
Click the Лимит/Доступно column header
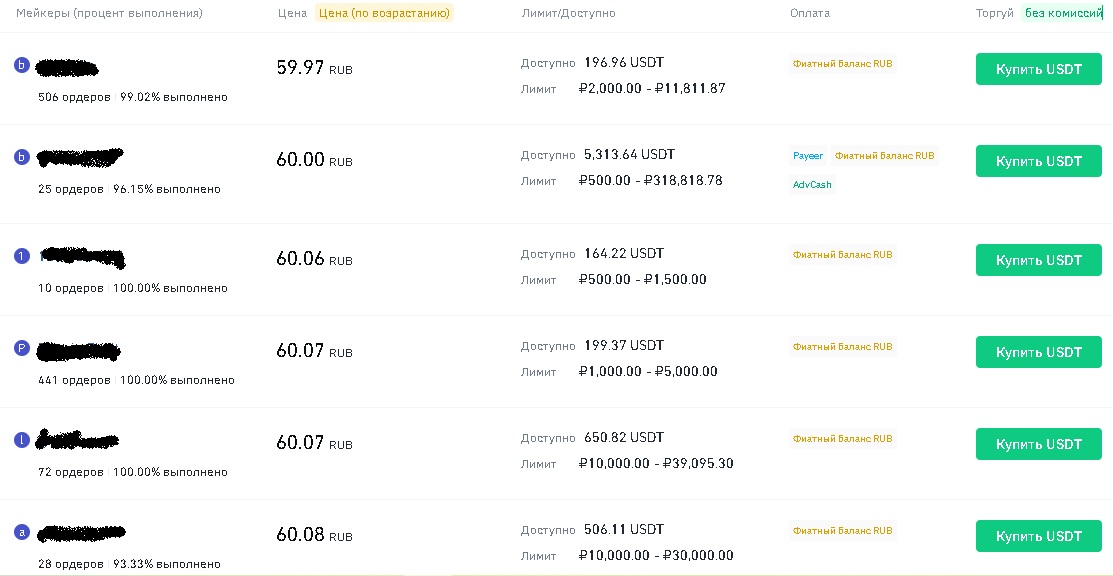(x=568, y=13)
